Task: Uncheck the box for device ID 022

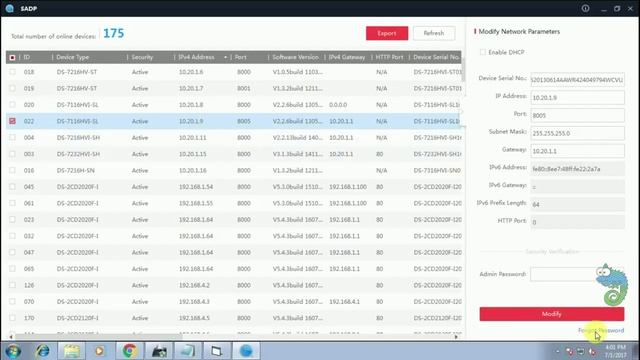Action: pyautogui.click(x=12, y=121)
